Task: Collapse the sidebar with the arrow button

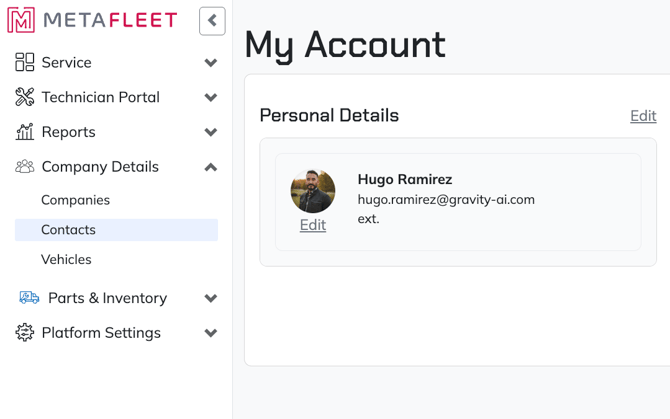Action: point(212,20)
